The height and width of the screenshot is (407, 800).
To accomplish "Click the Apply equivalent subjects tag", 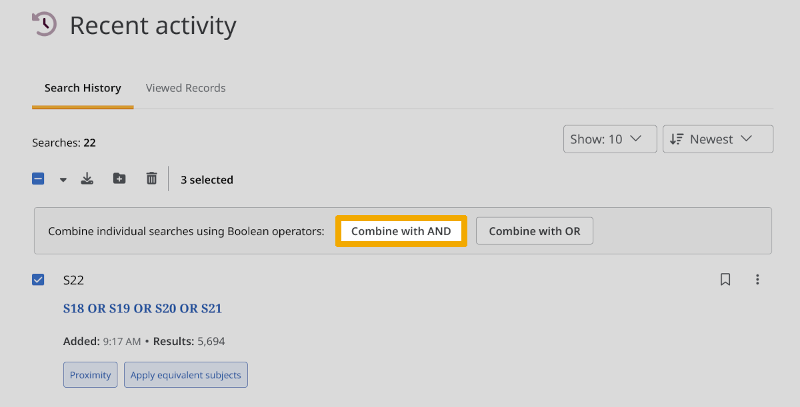I will (x=185, y=375).
